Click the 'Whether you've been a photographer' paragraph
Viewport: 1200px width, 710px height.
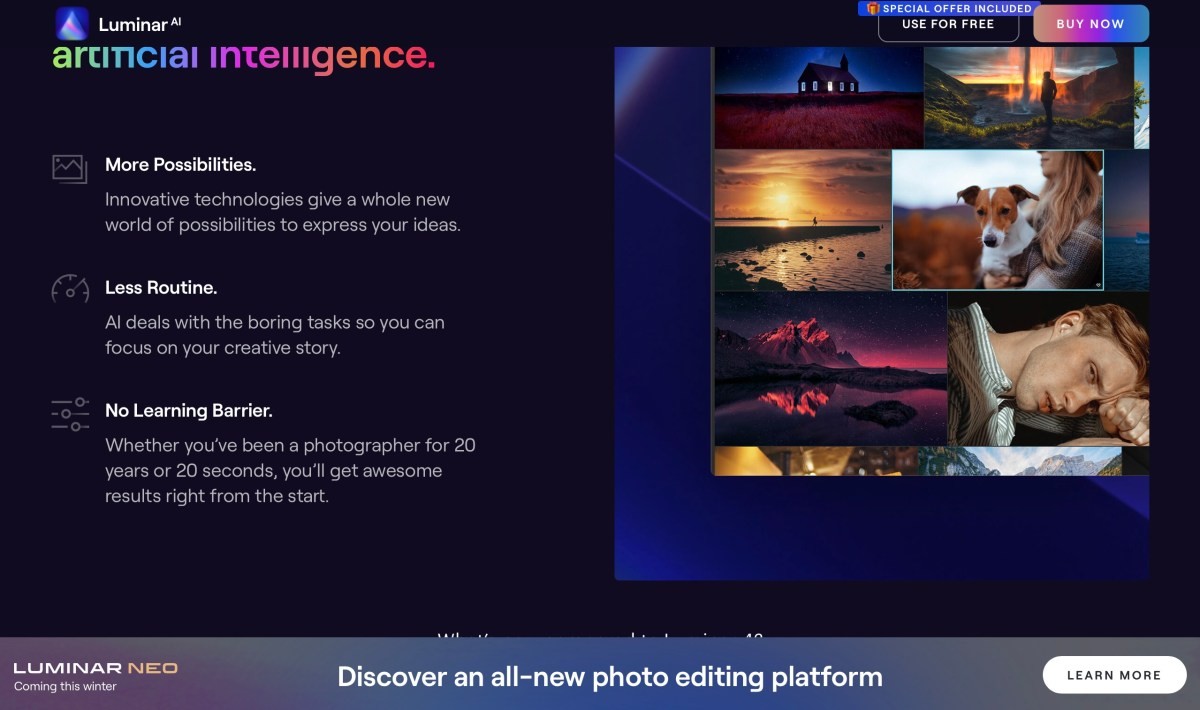pos(290,470)
